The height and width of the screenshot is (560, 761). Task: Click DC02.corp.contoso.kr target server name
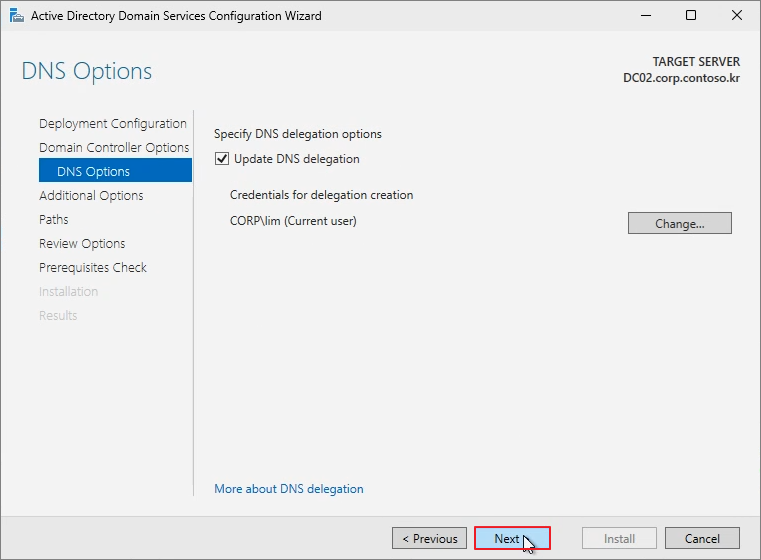coord(681,78)
